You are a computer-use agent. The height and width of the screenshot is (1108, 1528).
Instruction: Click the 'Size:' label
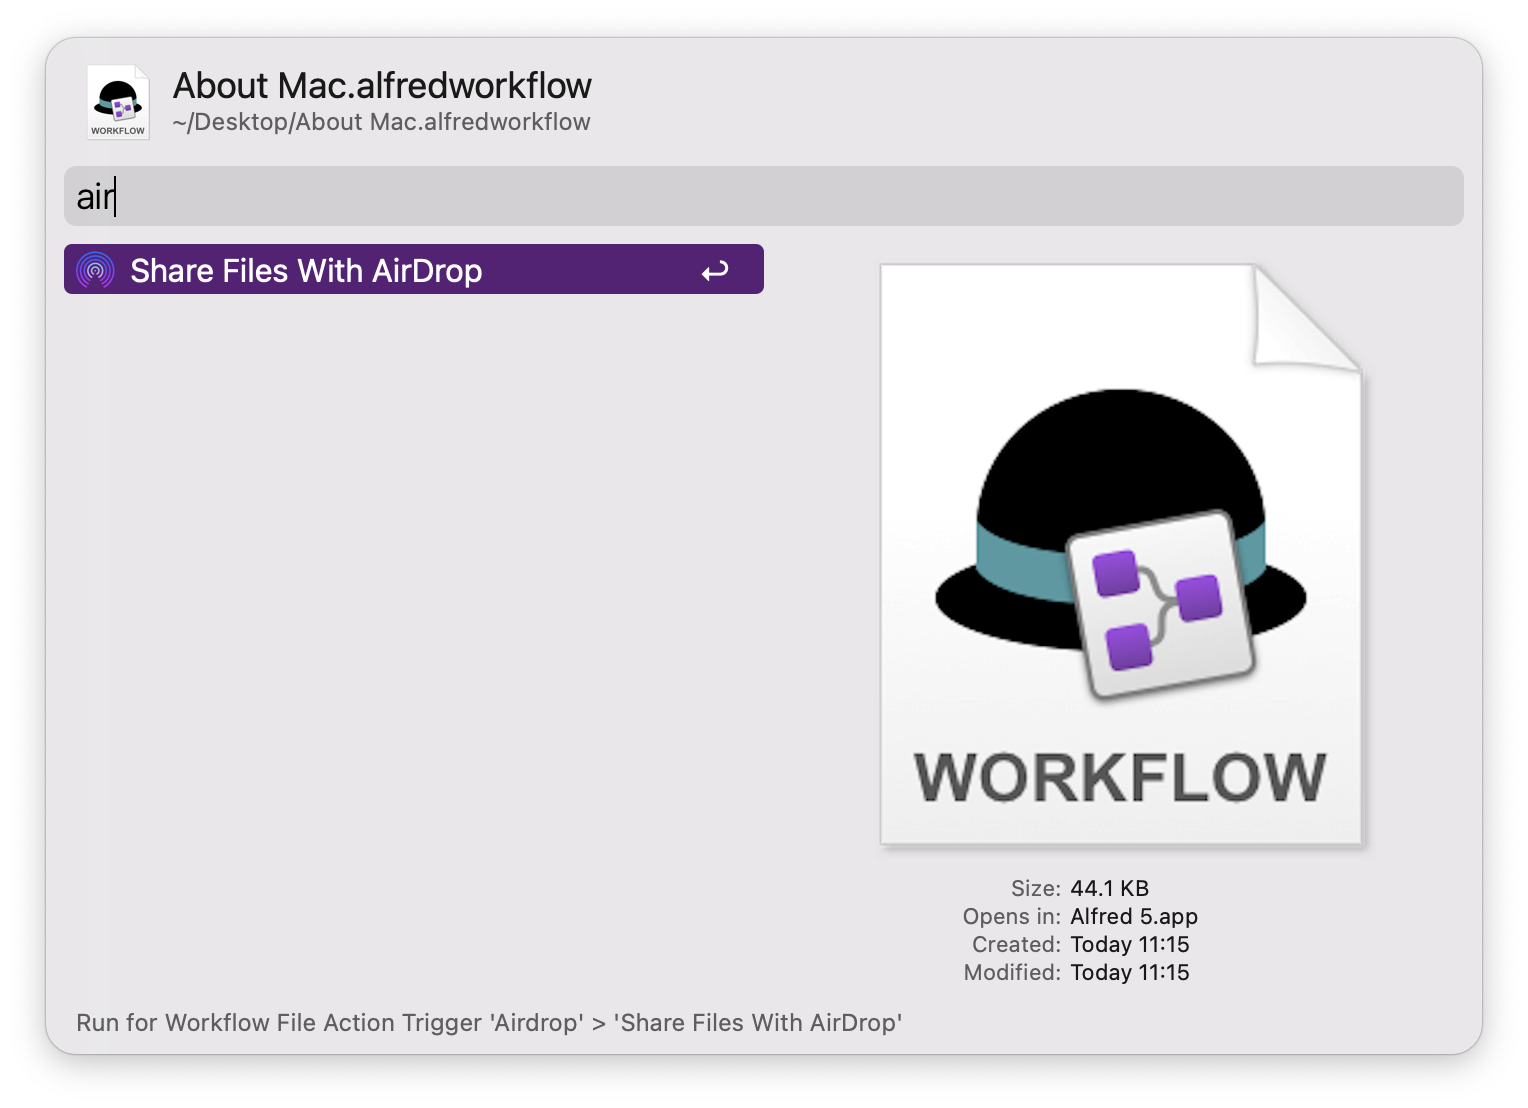(1035, 888)
